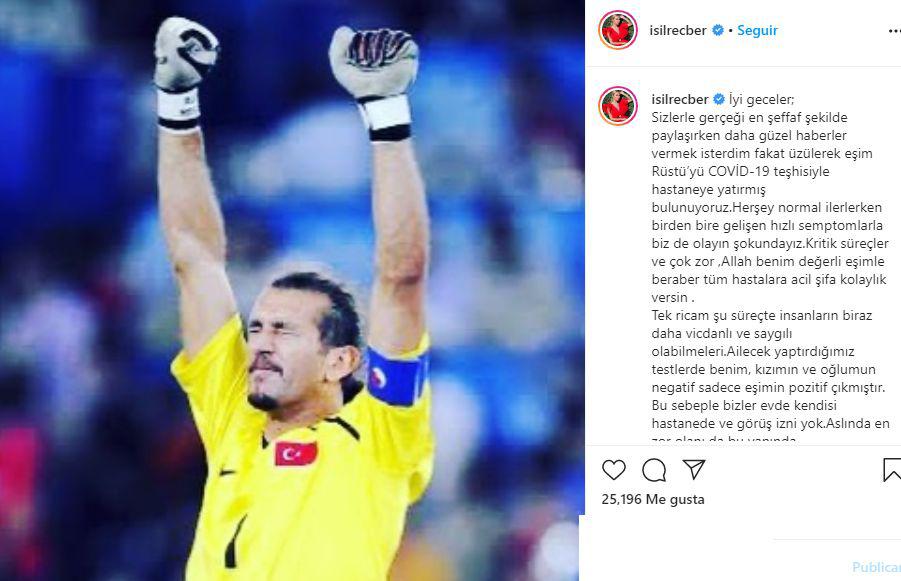The height and width of the screenshot is (581, 901).
Task: Click the blue captain armband in photo
Action: click(x=397, y=375)
